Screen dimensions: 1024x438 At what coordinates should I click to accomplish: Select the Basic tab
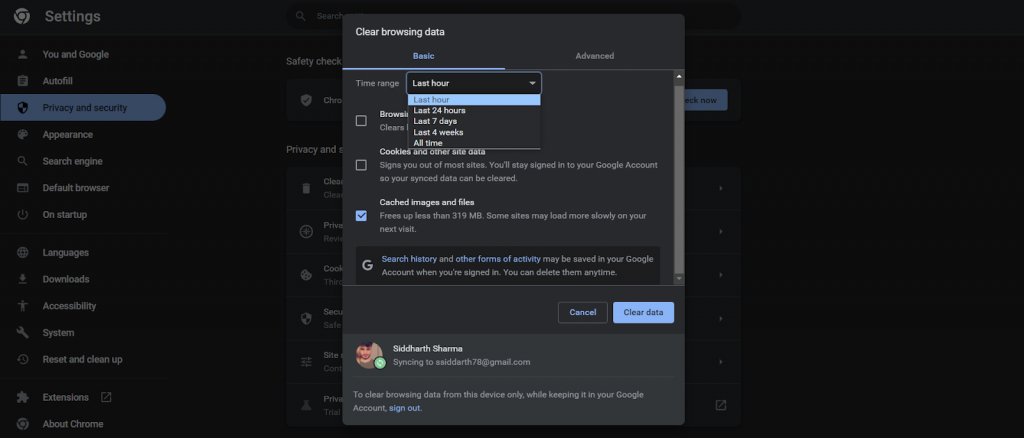point(423,56)
